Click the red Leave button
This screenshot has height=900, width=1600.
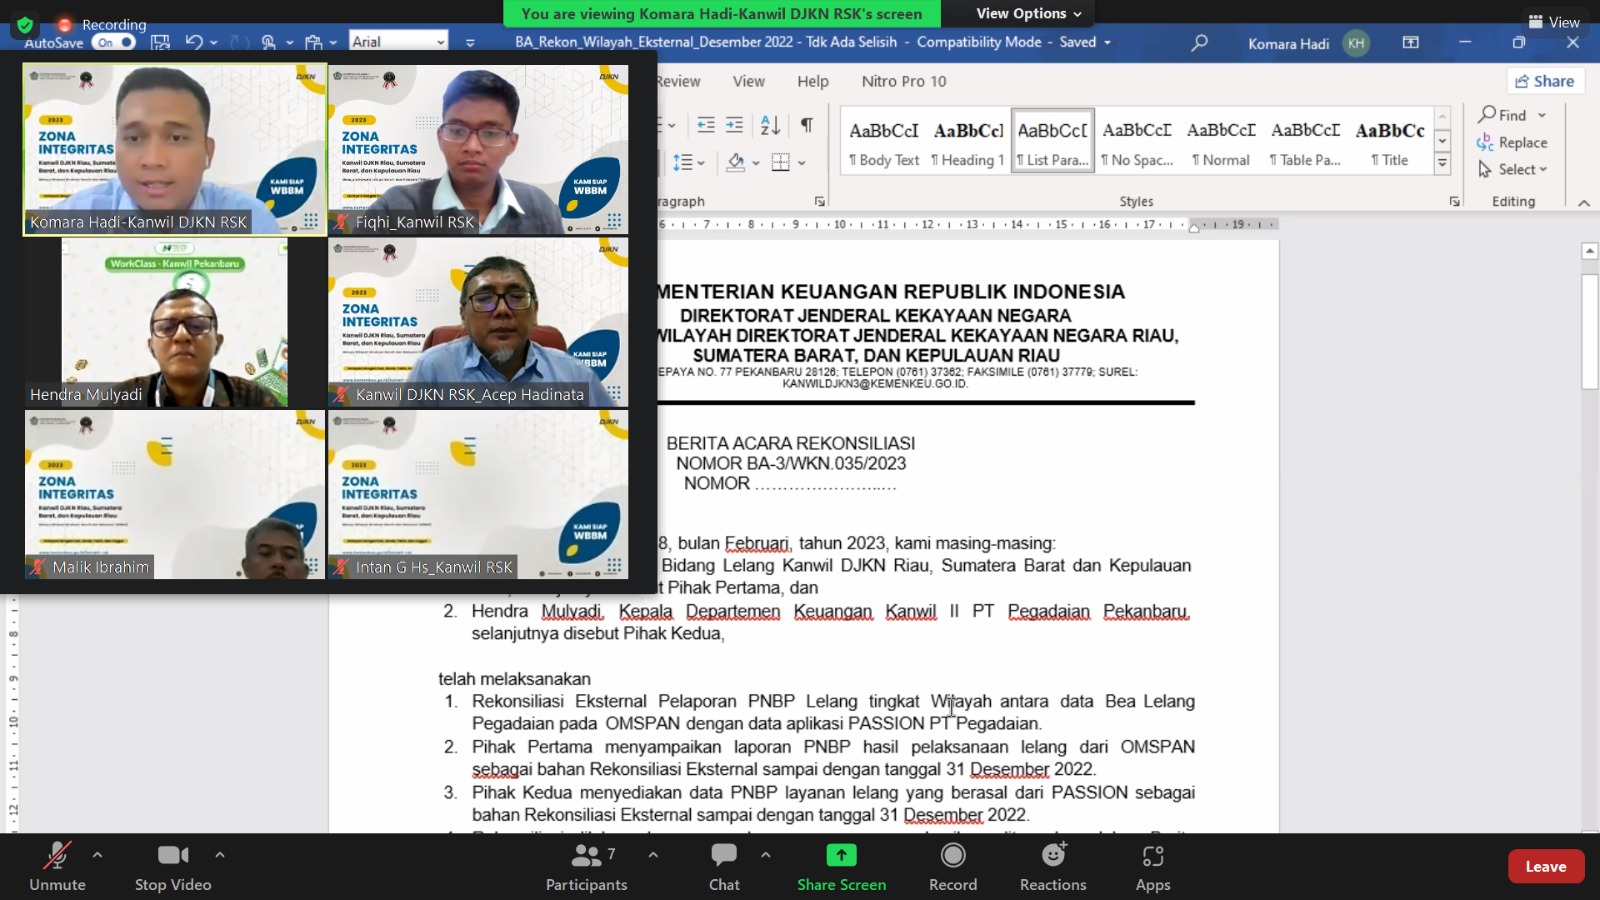tap(1545, 867)
